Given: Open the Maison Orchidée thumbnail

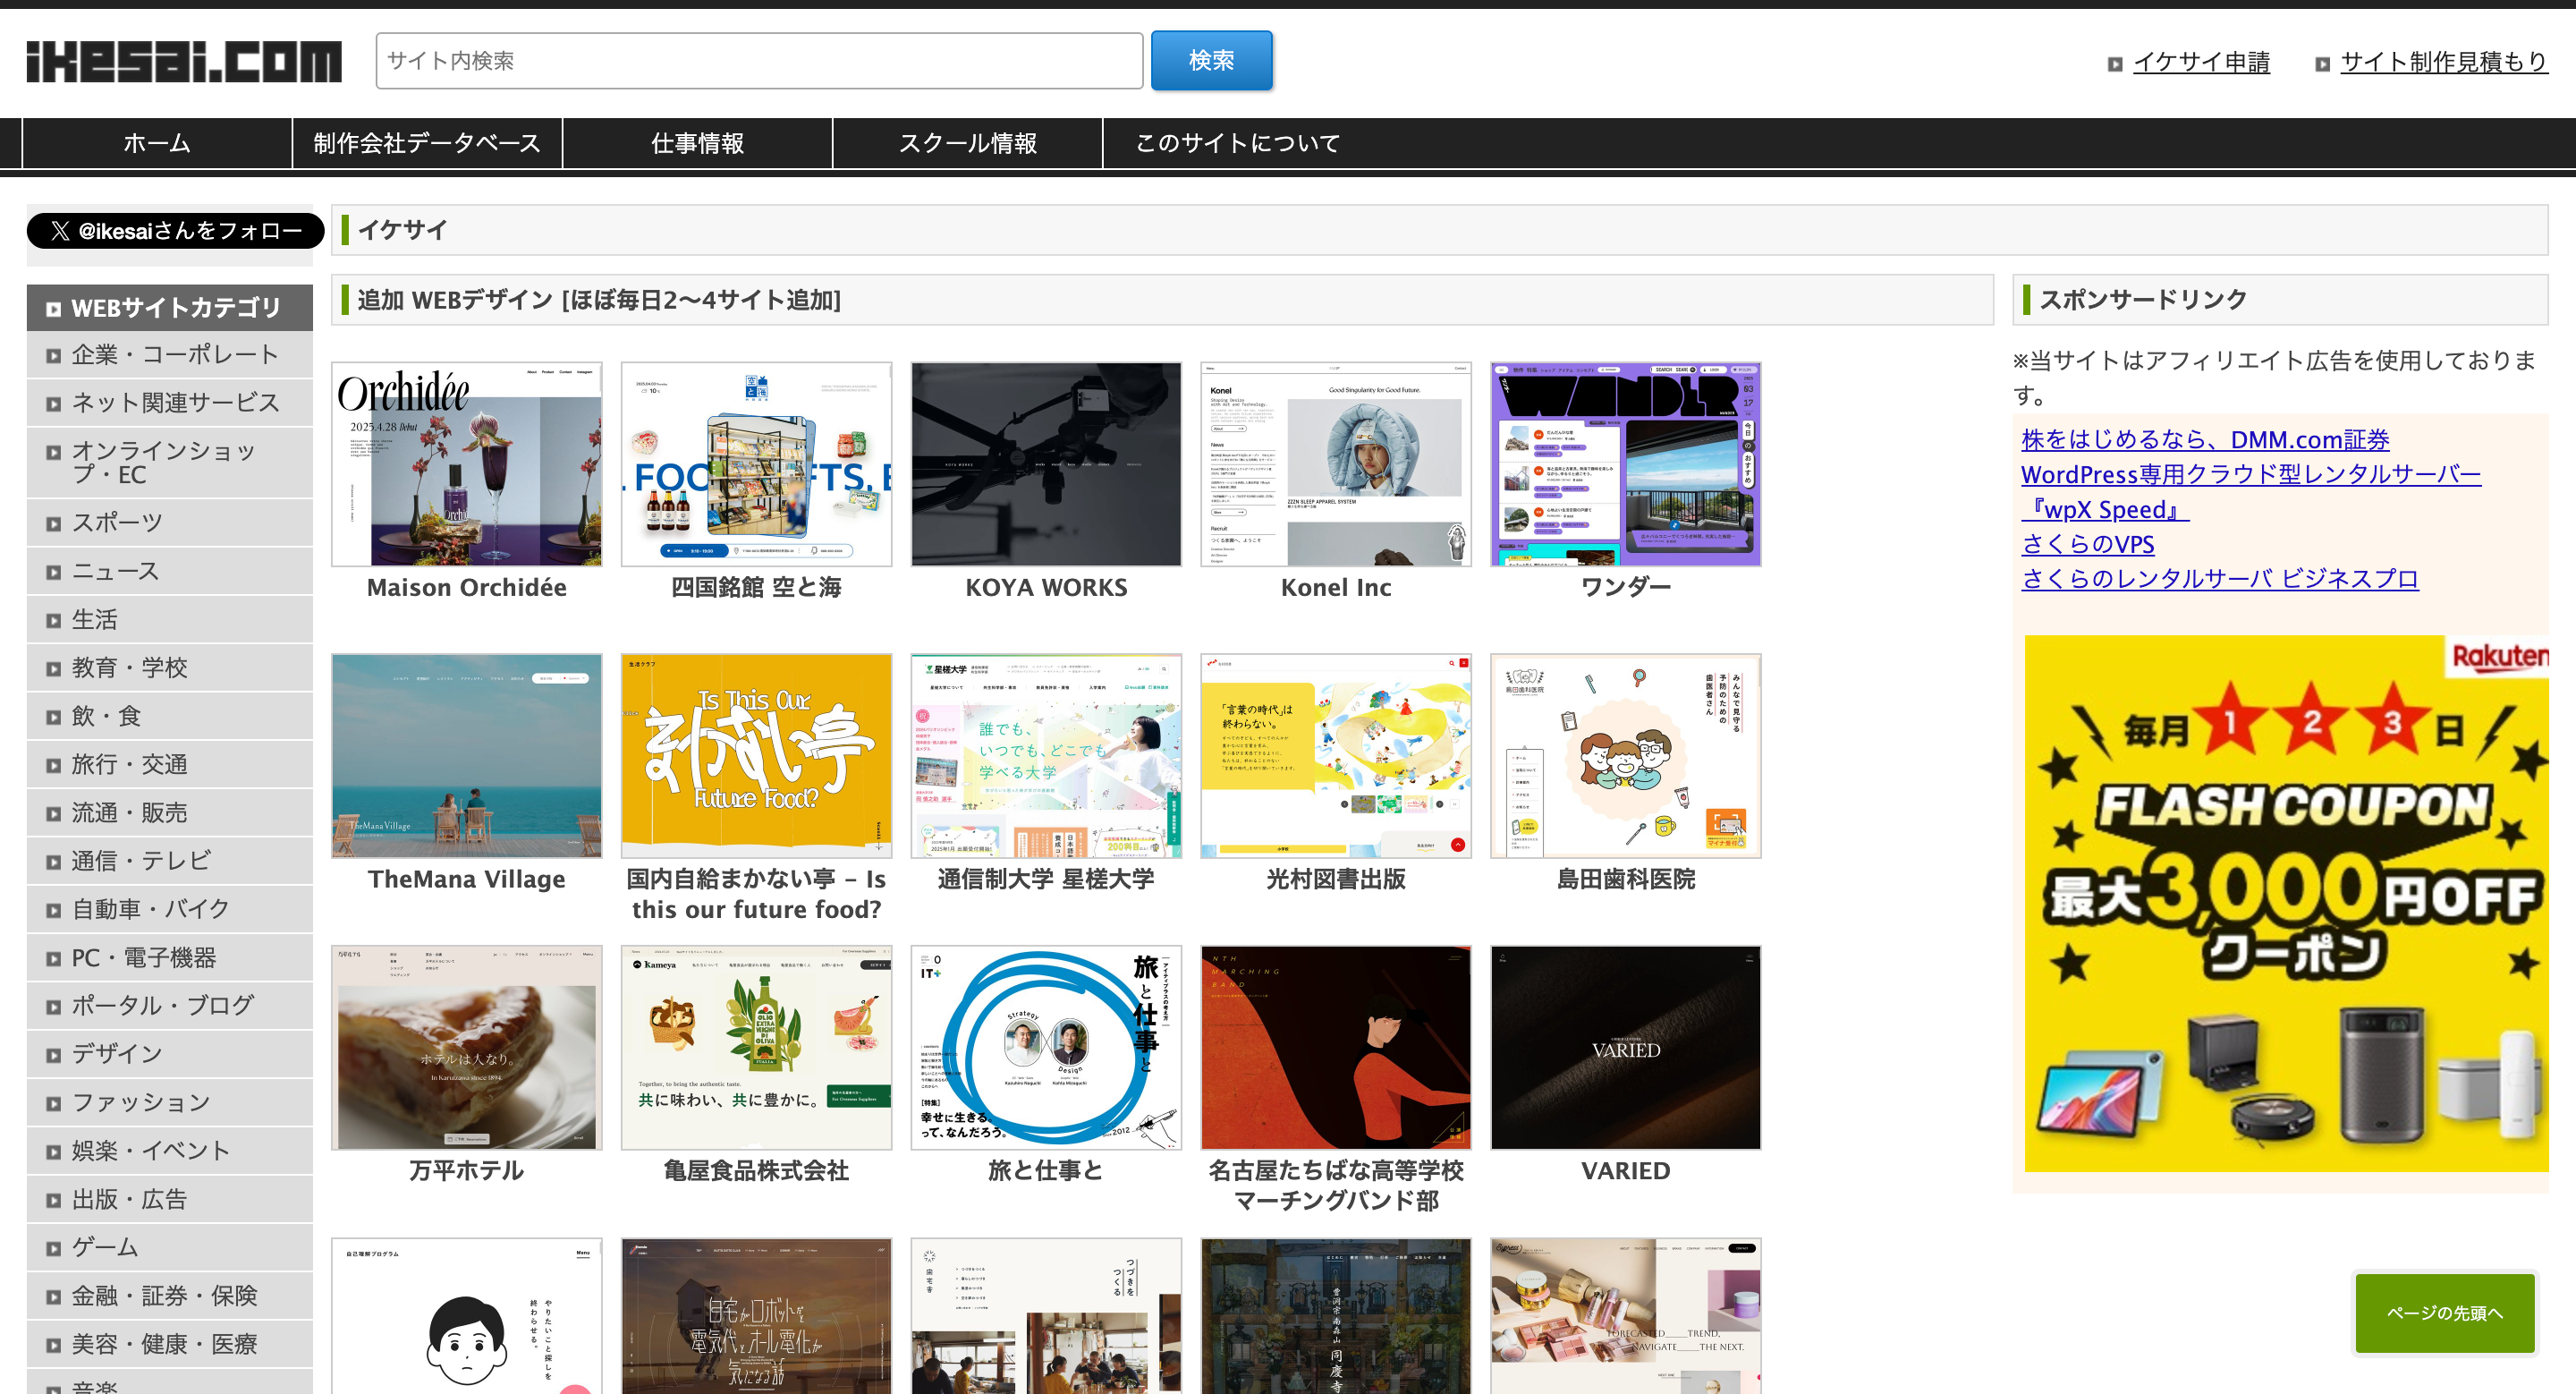Looking at the screenshot, I should (467, 464).
